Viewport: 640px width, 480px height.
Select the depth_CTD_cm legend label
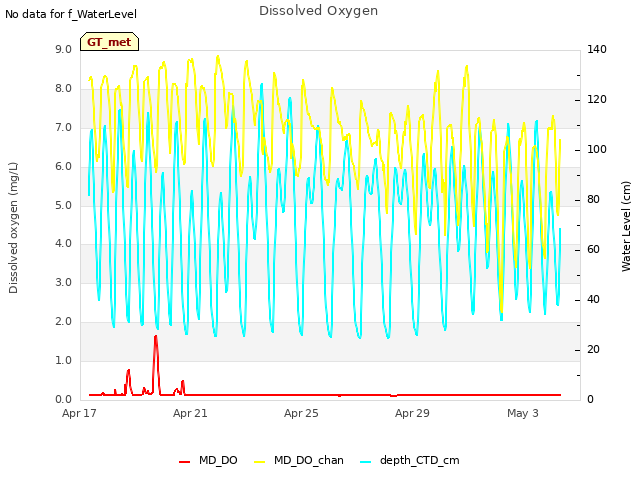pos(420,460)
